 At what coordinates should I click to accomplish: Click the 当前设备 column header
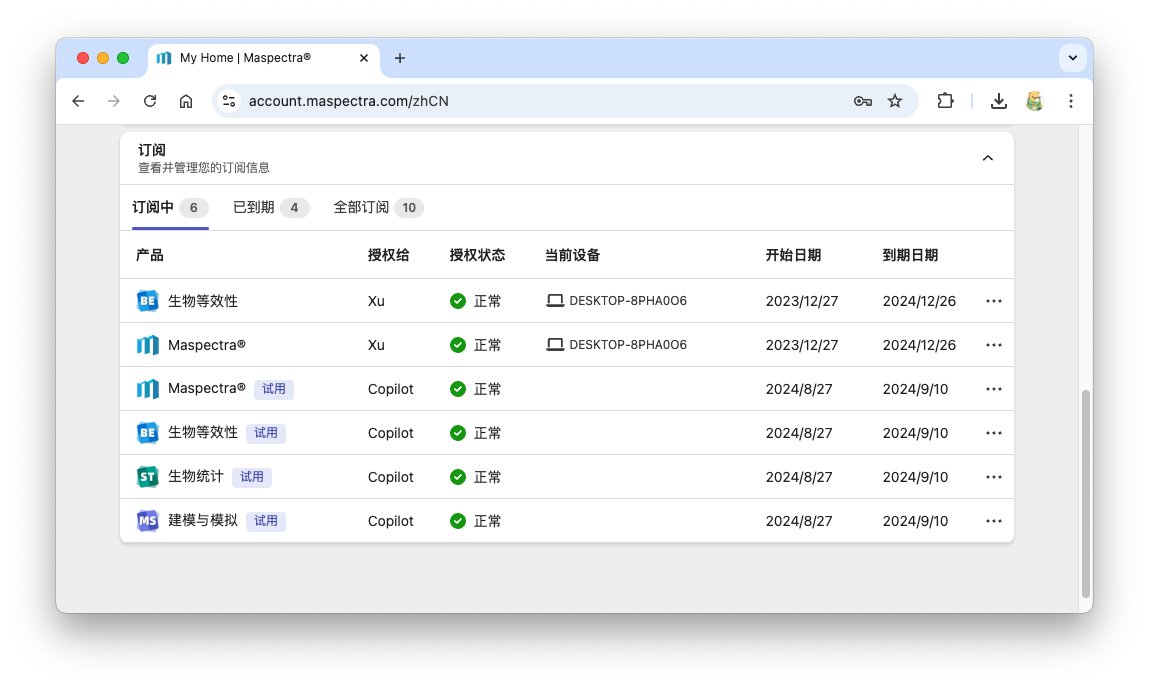click(x=572, y=255)
